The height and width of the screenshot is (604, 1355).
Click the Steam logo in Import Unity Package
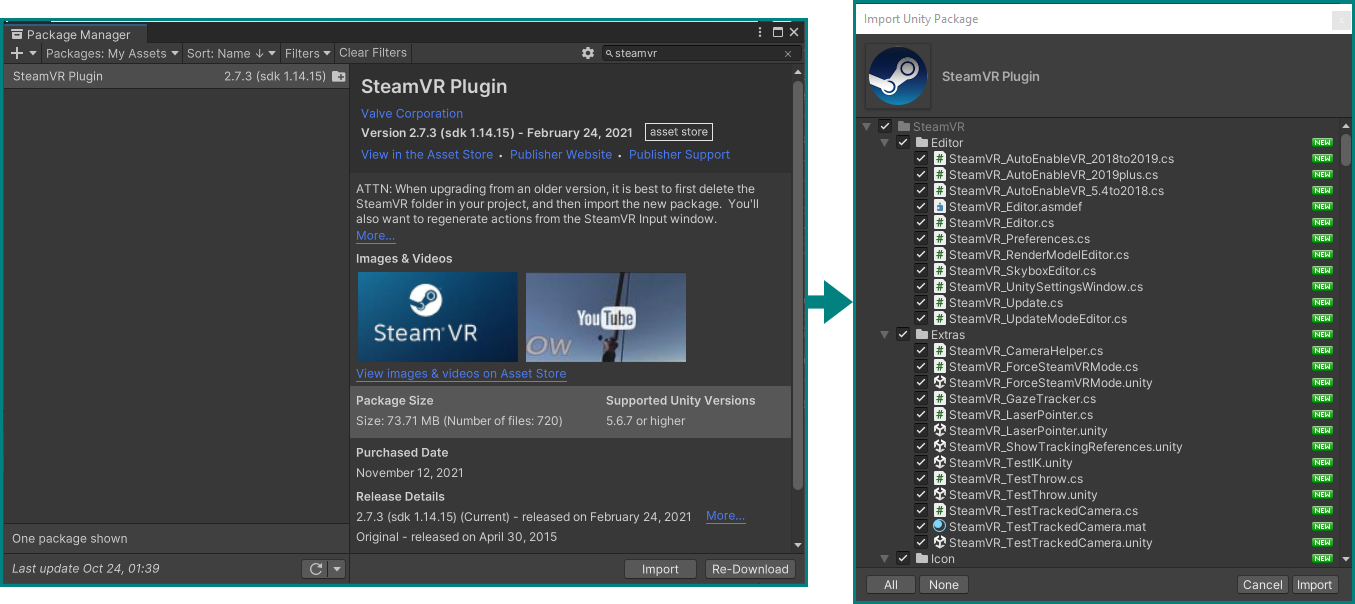point(898,76)
